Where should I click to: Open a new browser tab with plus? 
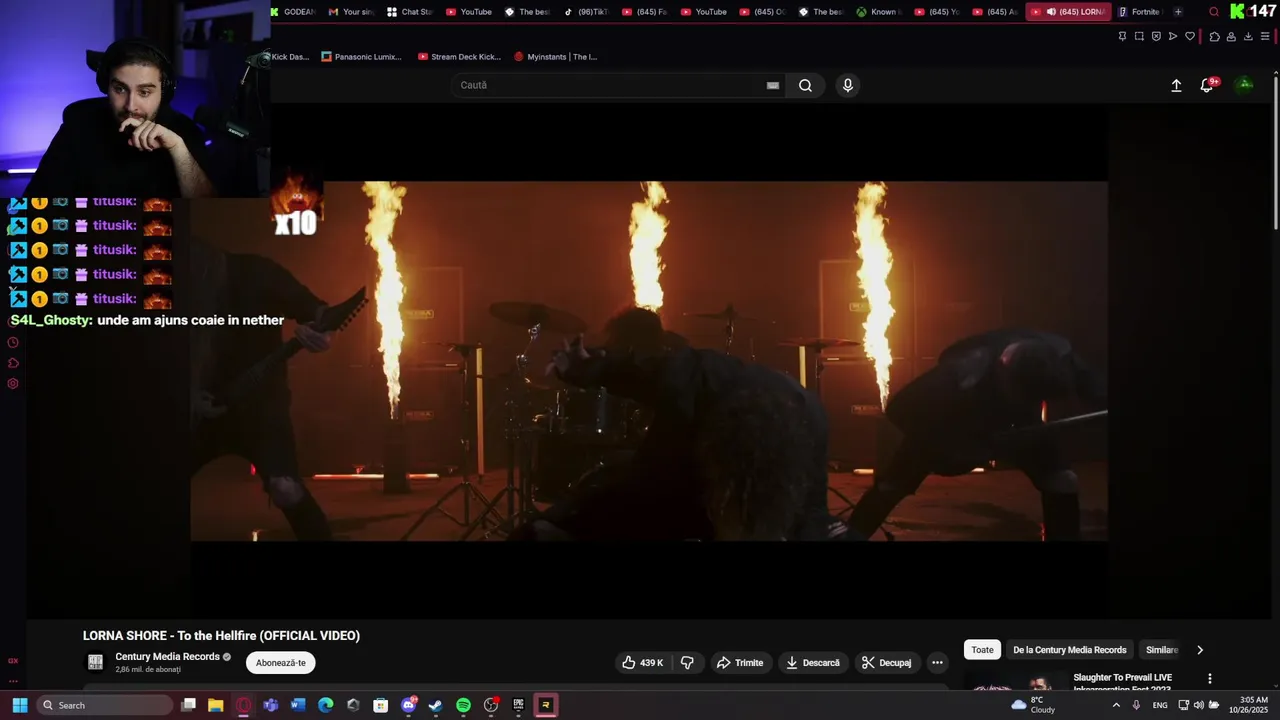pos(1178,12)
